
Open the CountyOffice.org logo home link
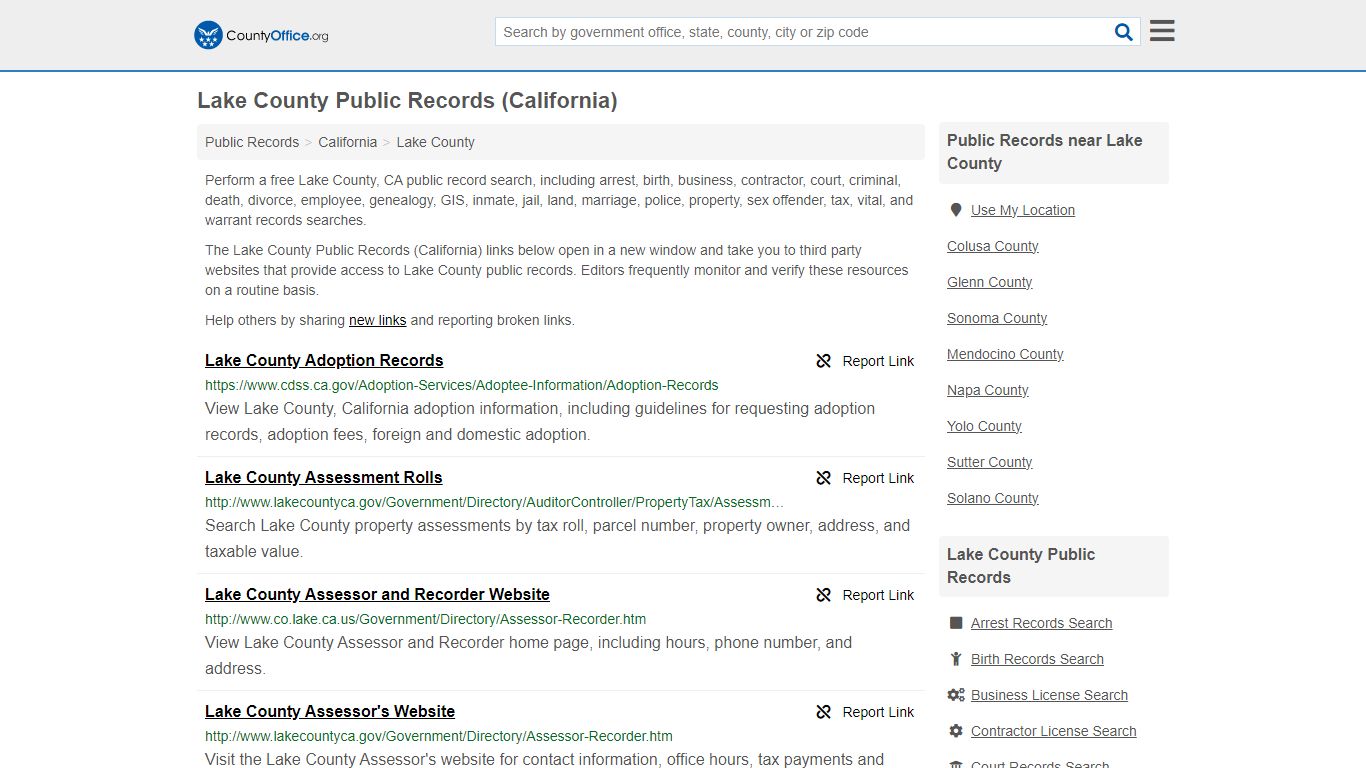[x=261, y=35]
